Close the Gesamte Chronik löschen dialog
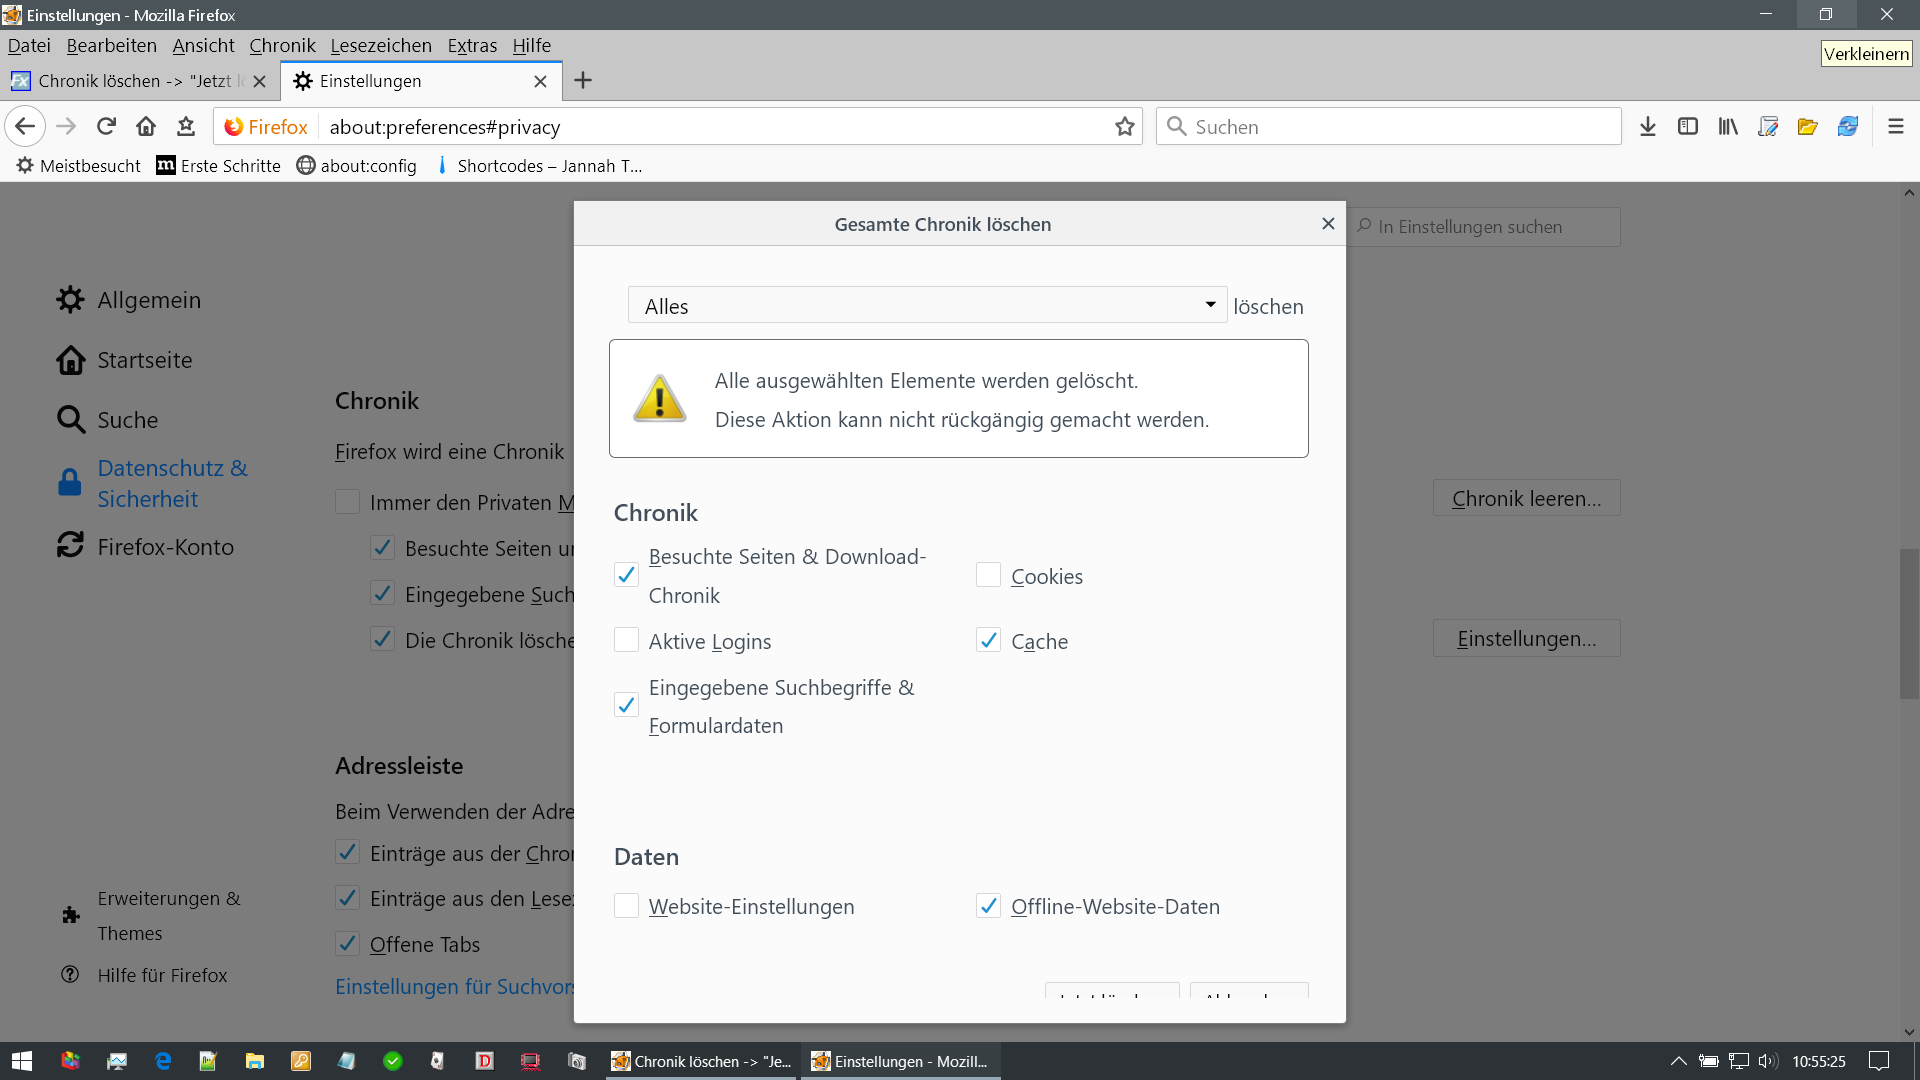Screen dimensions: 1920x1080 point(1328,224)
